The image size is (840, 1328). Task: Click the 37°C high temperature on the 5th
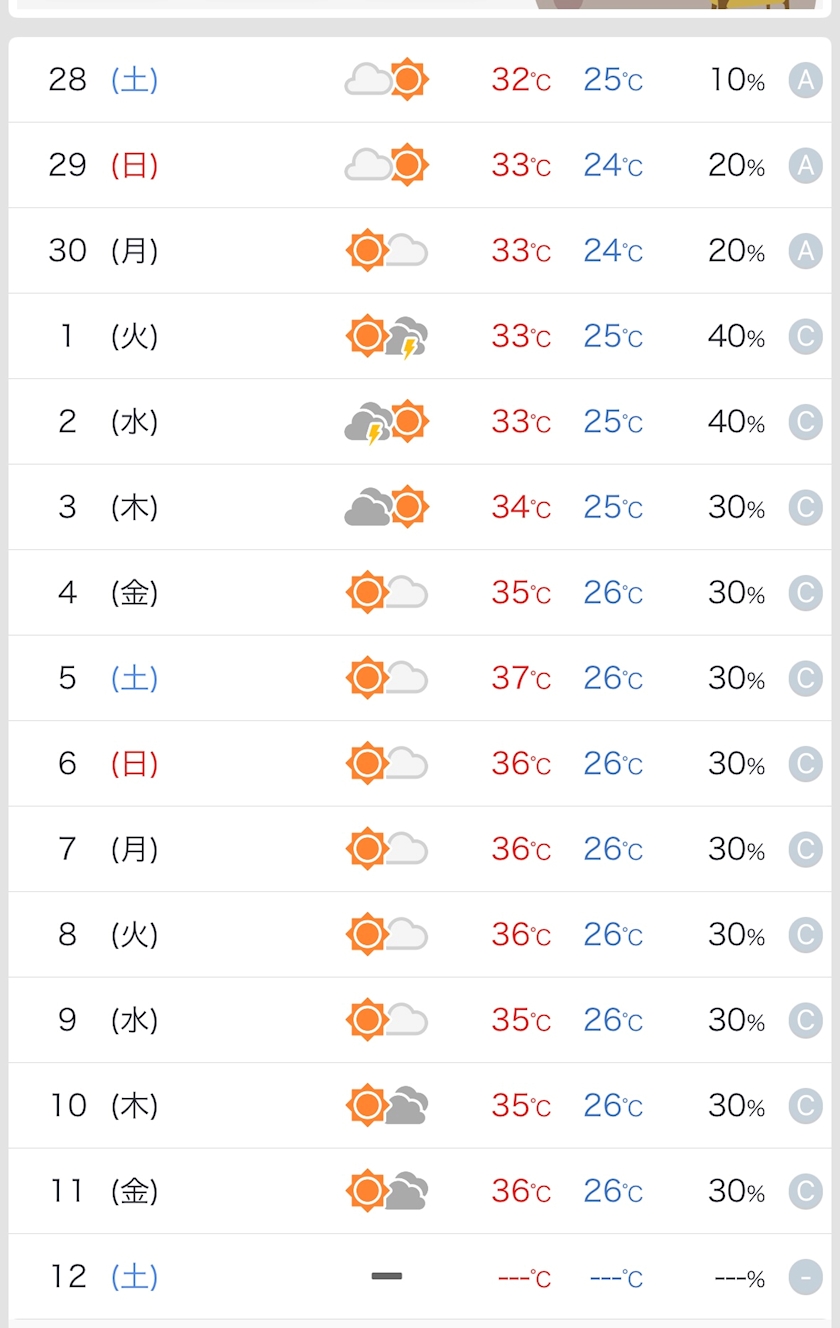click(x=521, y=678)
